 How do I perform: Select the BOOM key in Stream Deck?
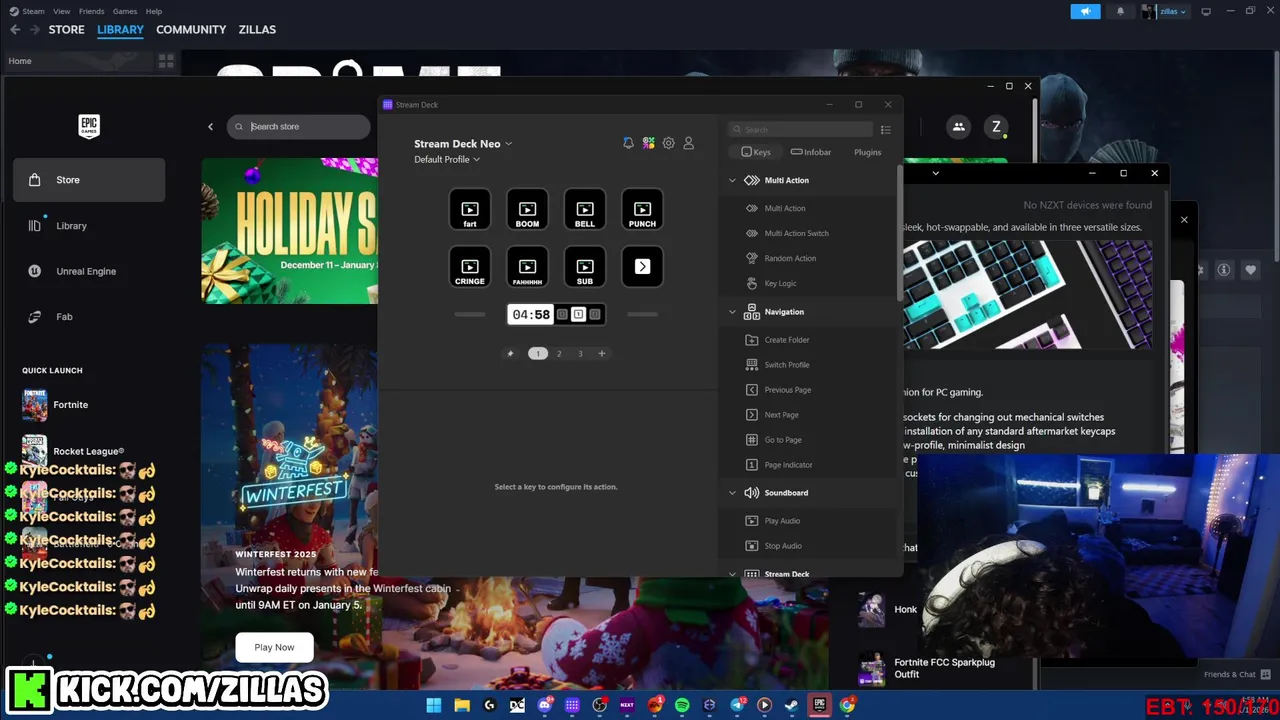pos(527,209)
